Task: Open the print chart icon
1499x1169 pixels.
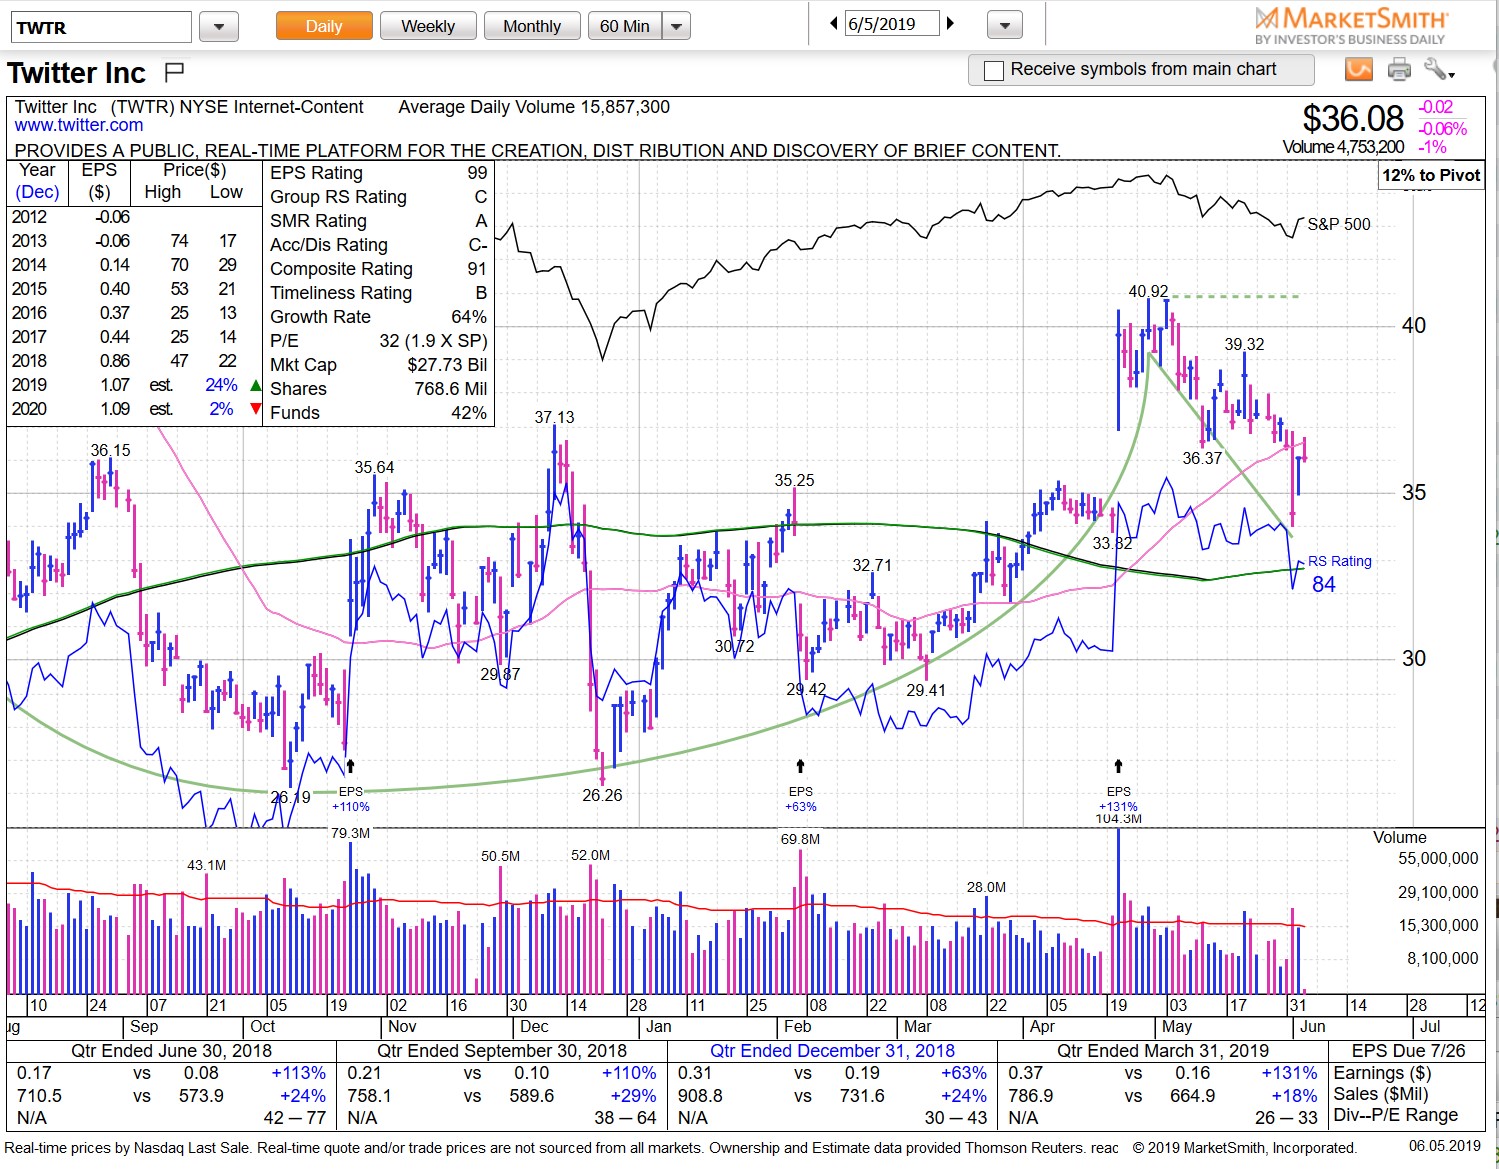Action: tap(1399, 69)
